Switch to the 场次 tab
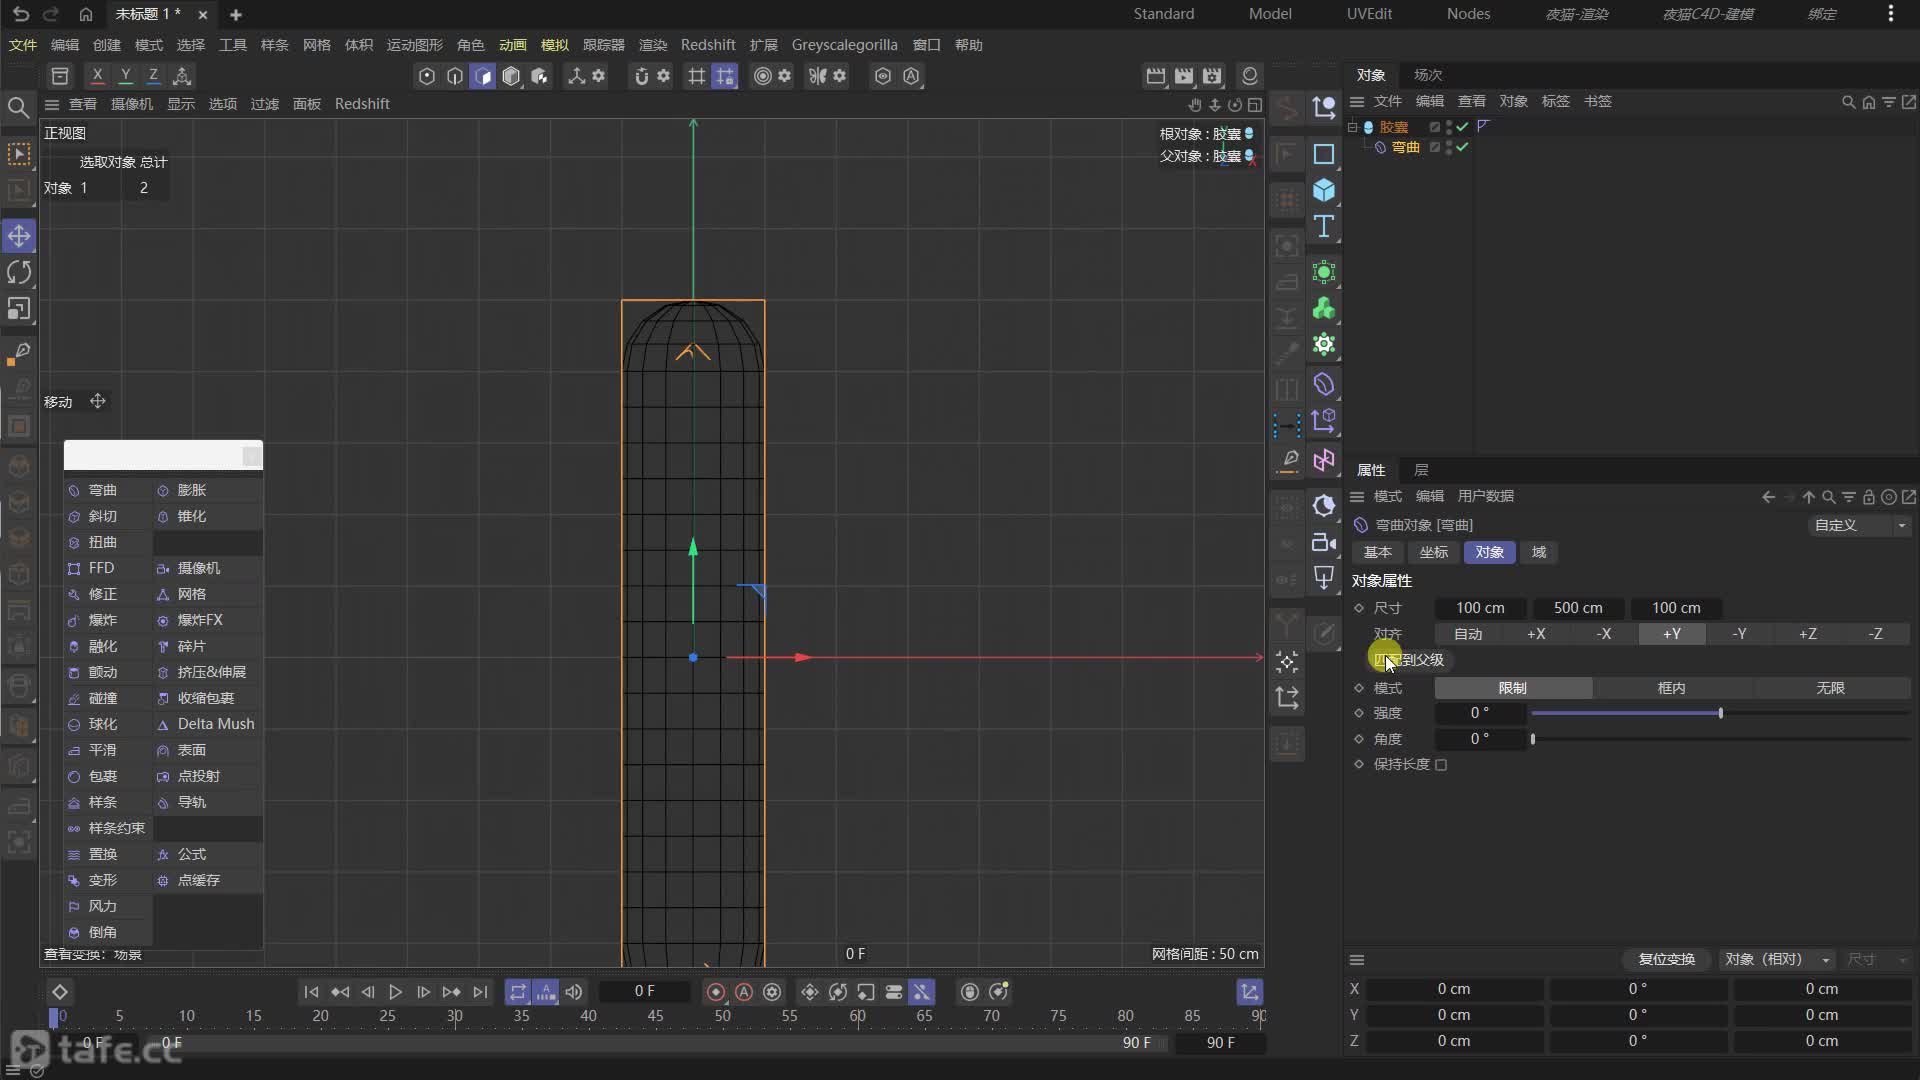This screenshot has width=1920, height=1080. click(x=1428, y=75)
